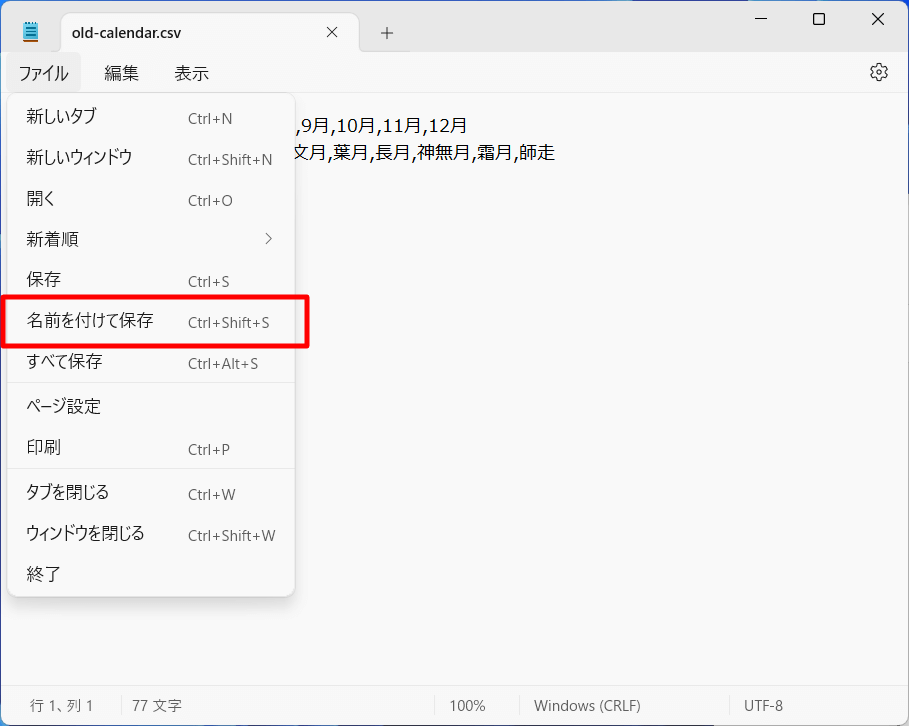Screen dimensions: 909x726
Task: Choose 新しいタブ from the file menu
Action: (x=150, y=117)
